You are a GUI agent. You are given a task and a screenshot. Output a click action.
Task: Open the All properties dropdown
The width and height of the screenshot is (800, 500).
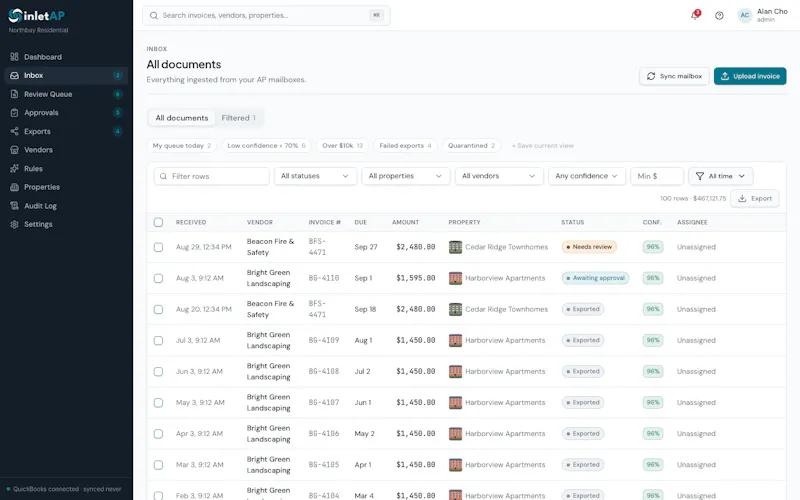click(406, 176)
